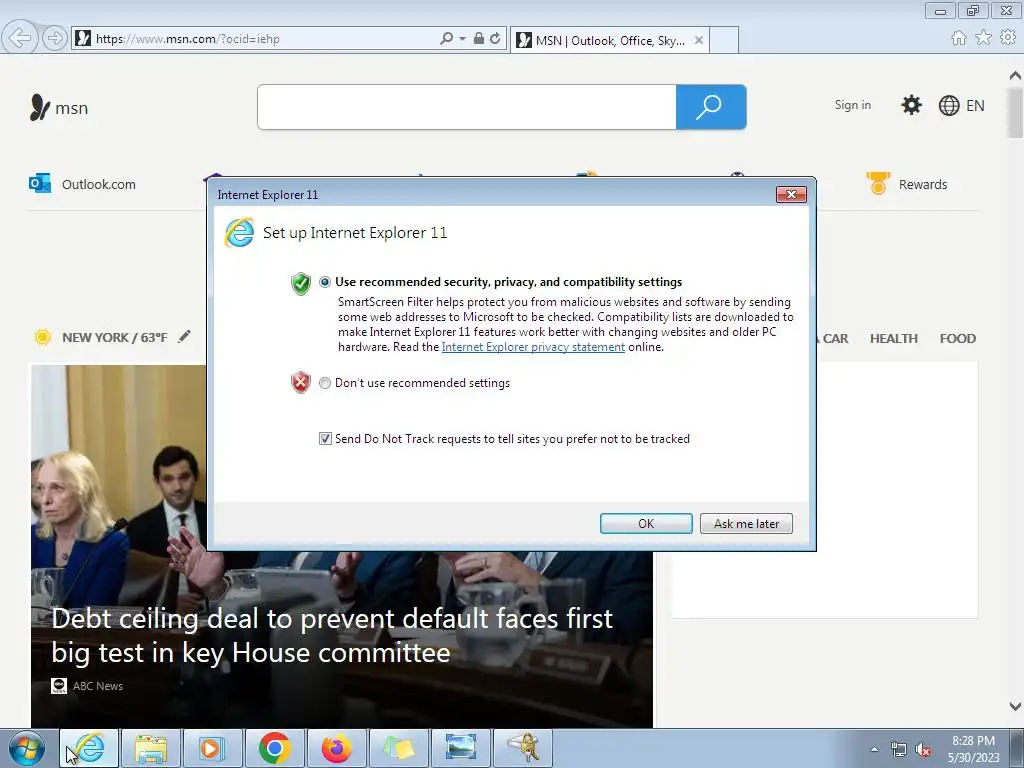Show hidden tray icons arrow
The image size is (1024, 768).
point(874,749)
